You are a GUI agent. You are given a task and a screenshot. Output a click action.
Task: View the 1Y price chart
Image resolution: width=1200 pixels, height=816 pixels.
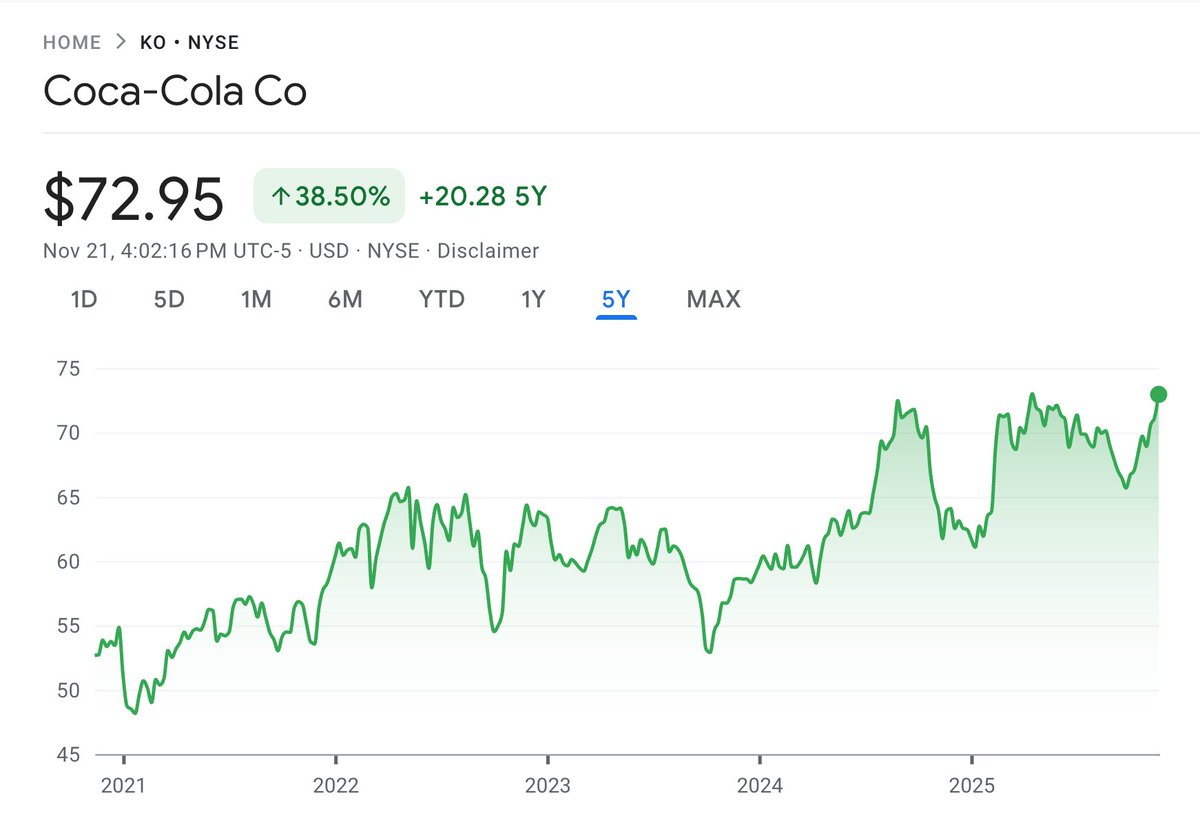533,299
